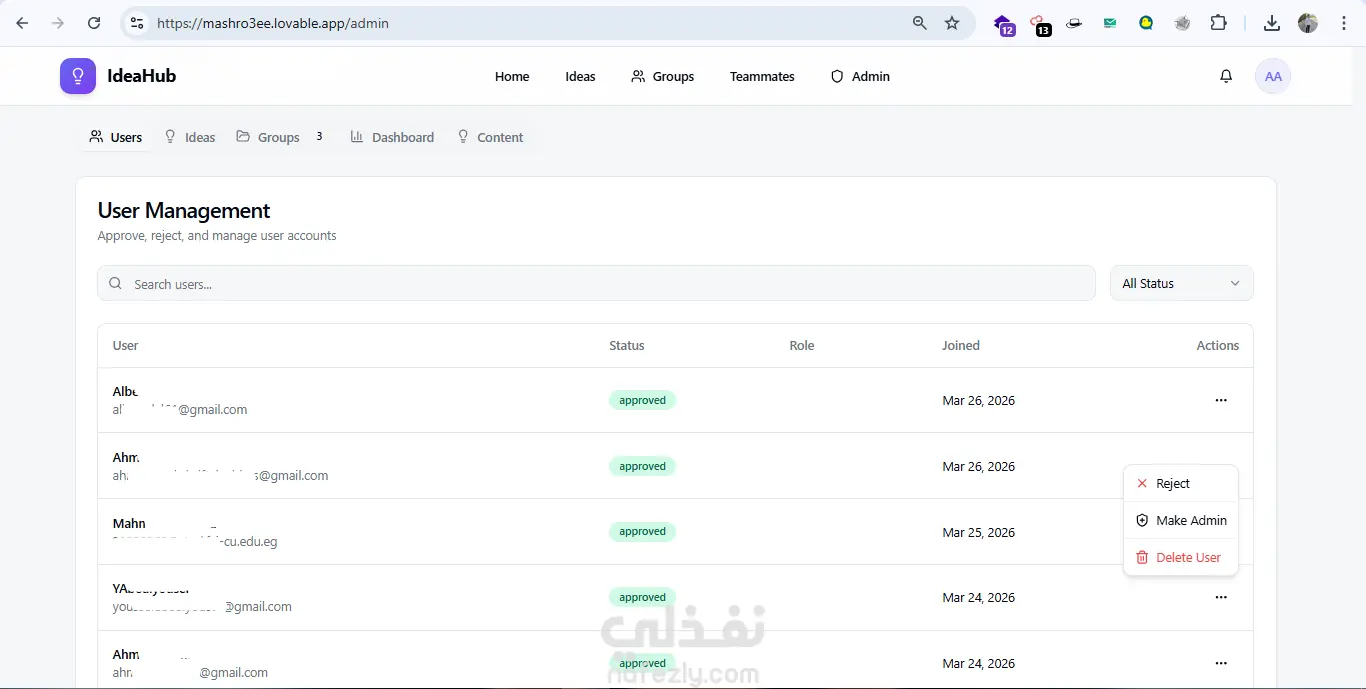Click the green envelope extension icon
Image resolution: width=1366 pixels, height=689 pixels.
coord(1110,23)
